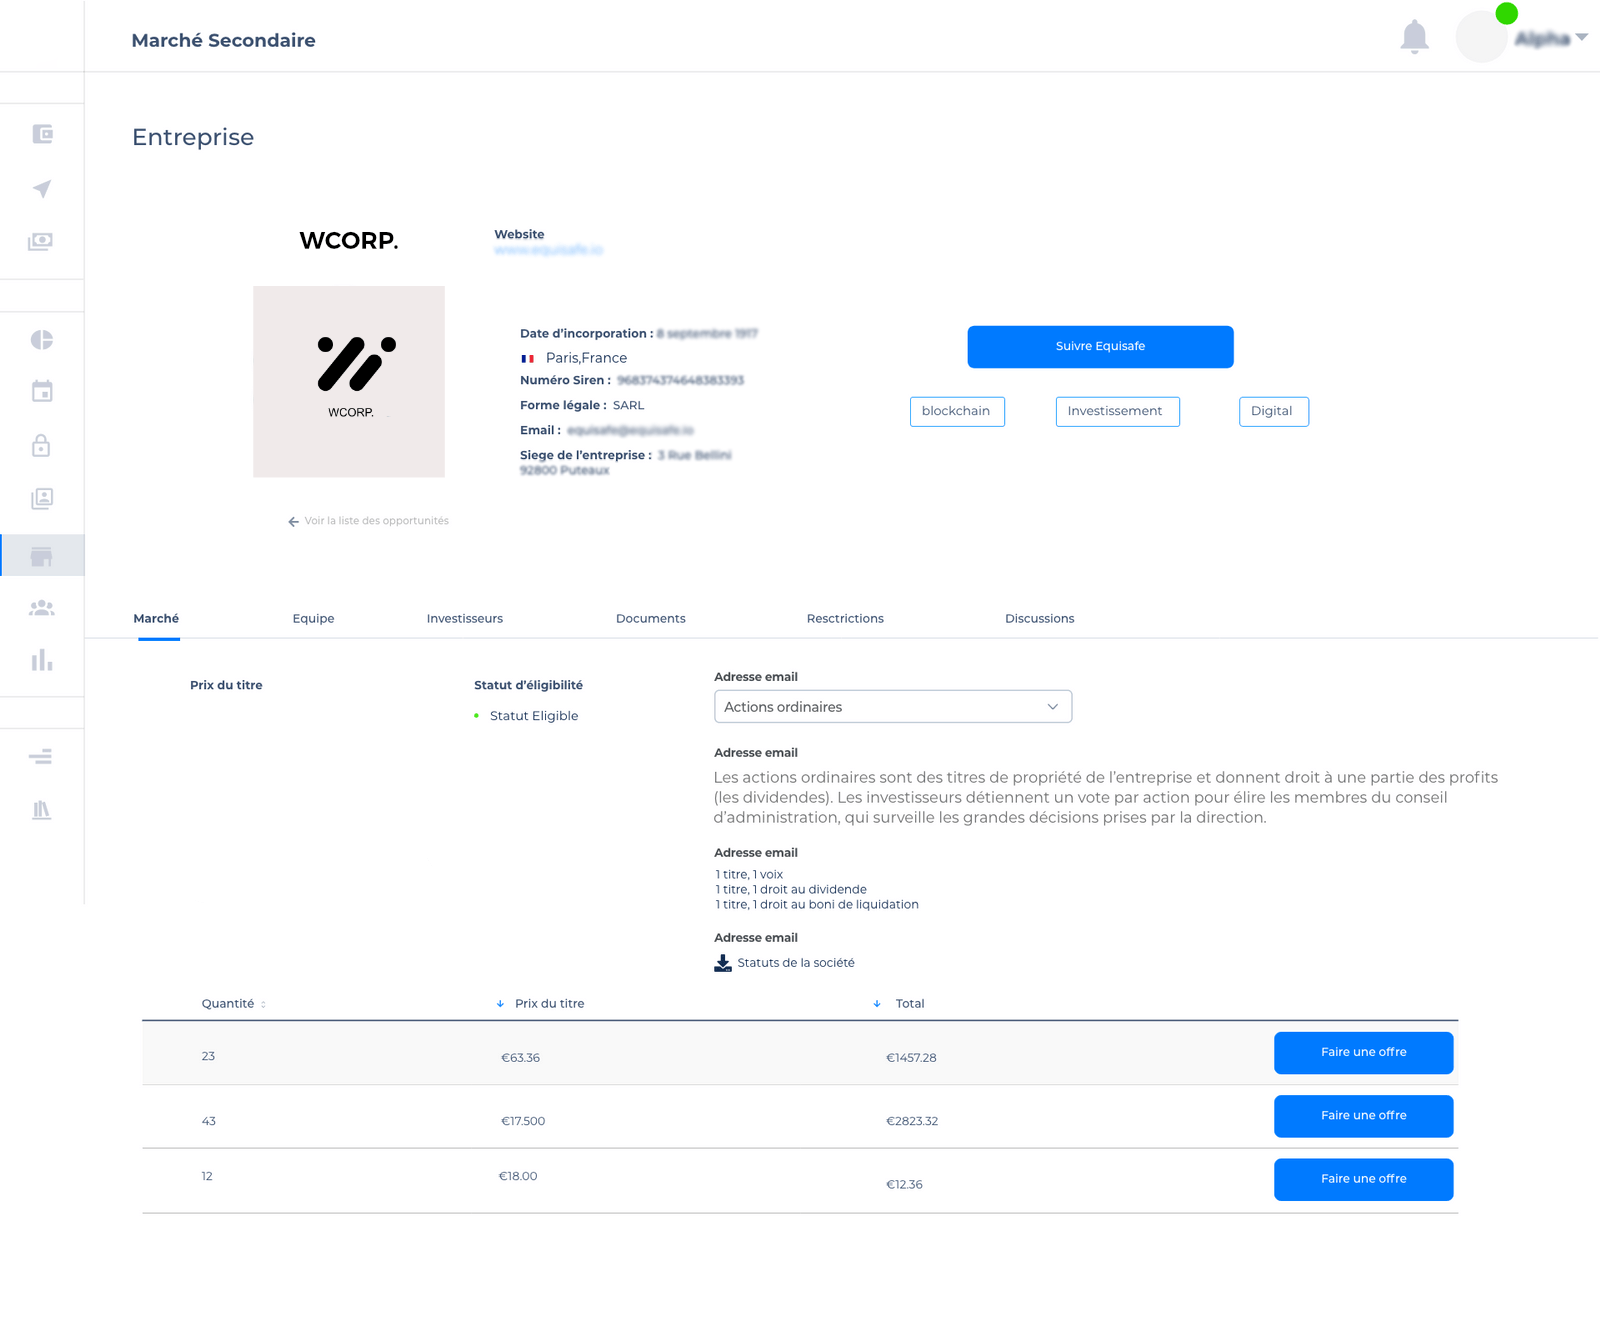
Task: Open the wallet icon in sidebar
Action: [42, 134]
